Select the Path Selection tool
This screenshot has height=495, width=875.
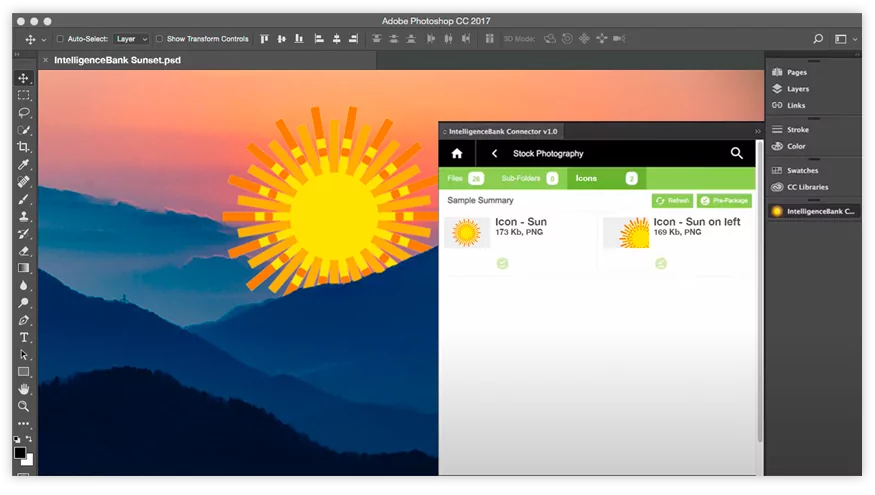pyautogui.click(x=23, y=355)
